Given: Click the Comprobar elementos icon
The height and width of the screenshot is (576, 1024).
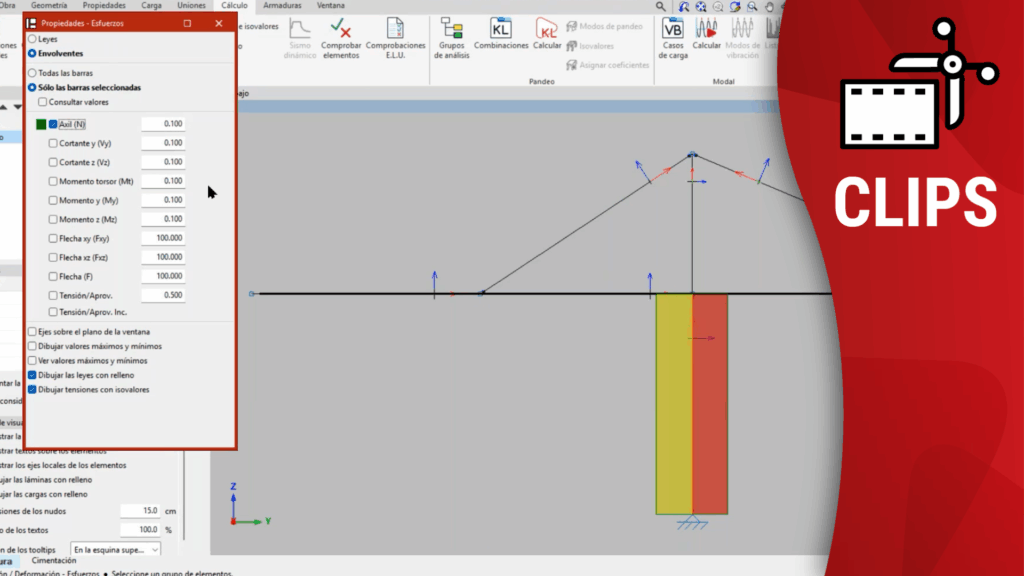Looking at the screenshot, I should [x=341, y=29].
